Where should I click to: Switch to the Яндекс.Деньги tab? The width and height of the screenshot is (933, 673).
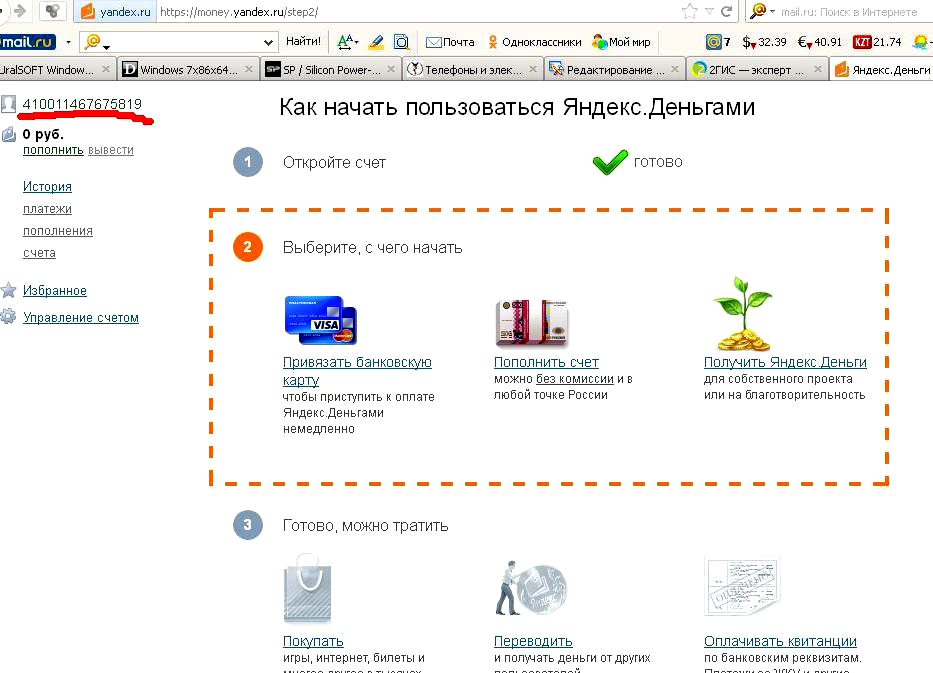point(881,70)
